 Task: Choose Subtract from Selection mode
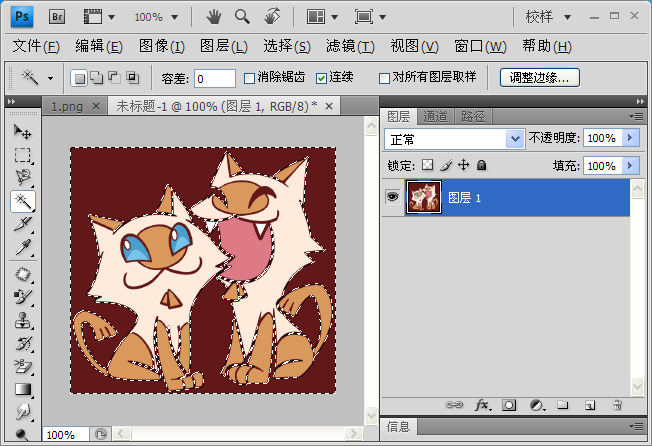(114, 78)
